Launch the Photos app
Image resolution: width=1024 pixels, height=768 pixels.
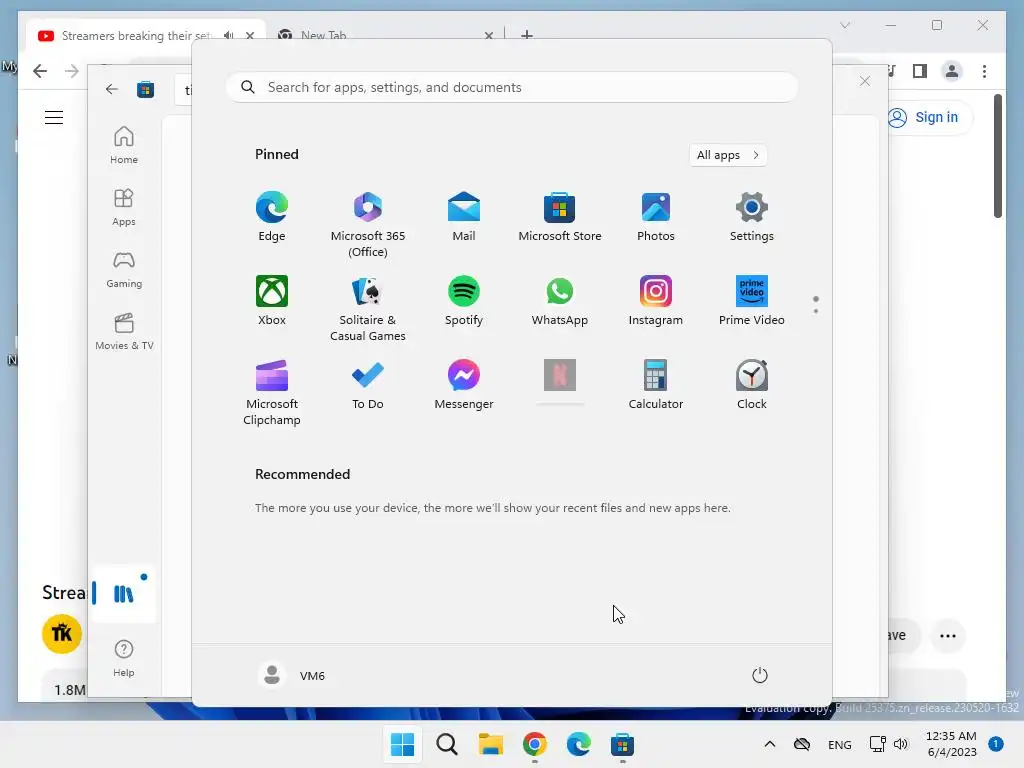[x=656, y=217]
